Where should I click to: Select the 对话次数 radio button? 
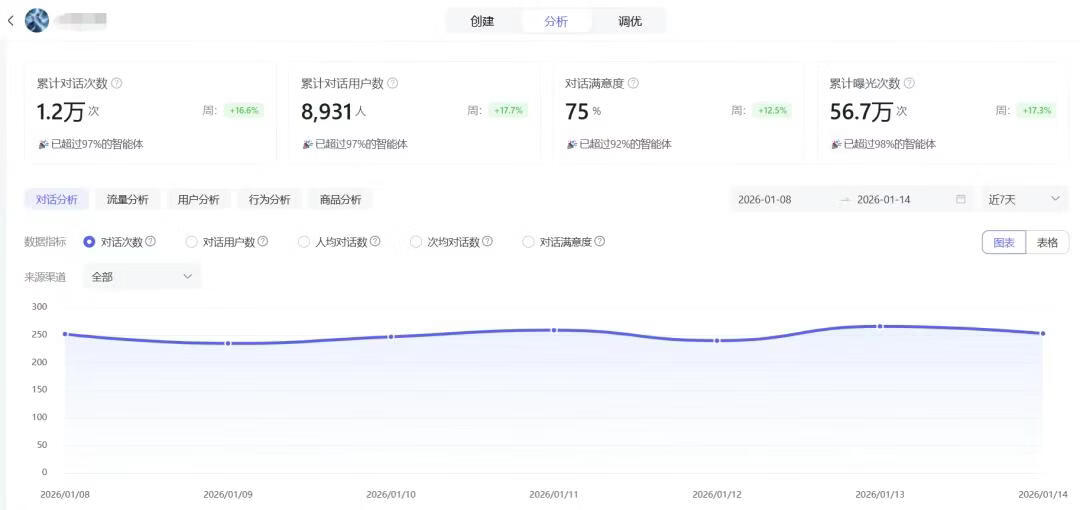(x=89, y=242)
